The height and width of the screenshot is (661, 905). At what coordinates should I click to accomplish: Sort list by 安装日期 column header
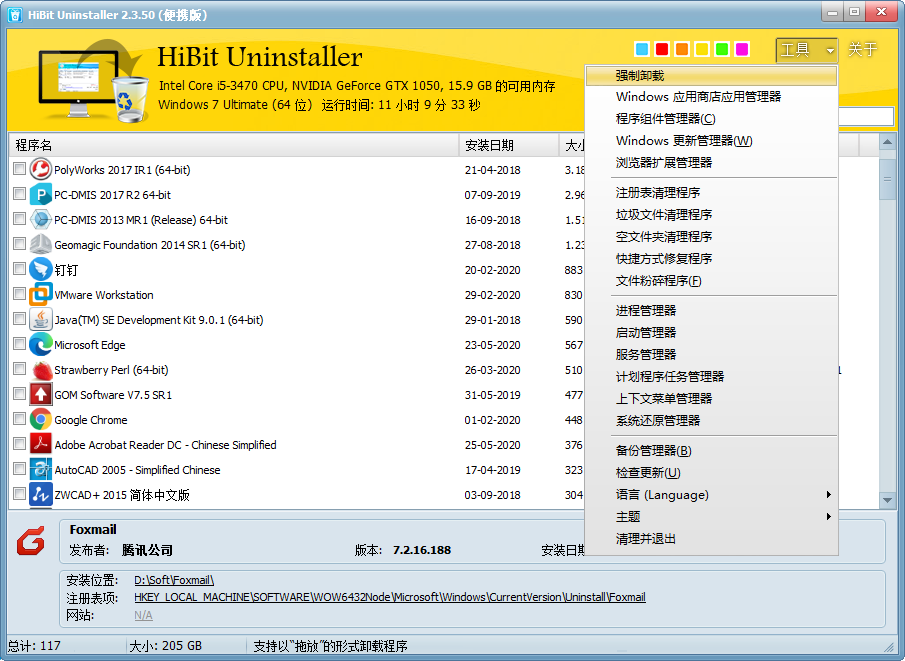click(490, 146)
